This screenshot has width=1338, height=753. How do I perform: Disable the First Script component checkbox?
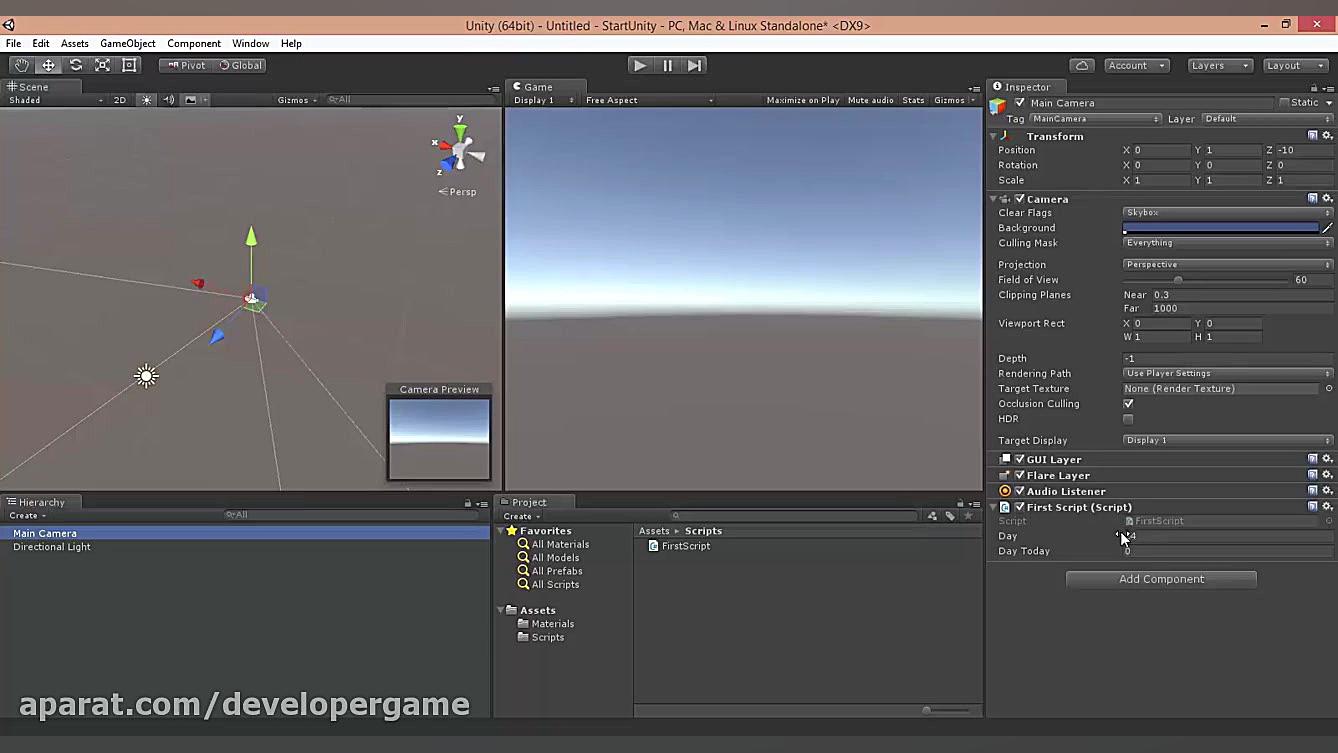tap(1020, 507)
